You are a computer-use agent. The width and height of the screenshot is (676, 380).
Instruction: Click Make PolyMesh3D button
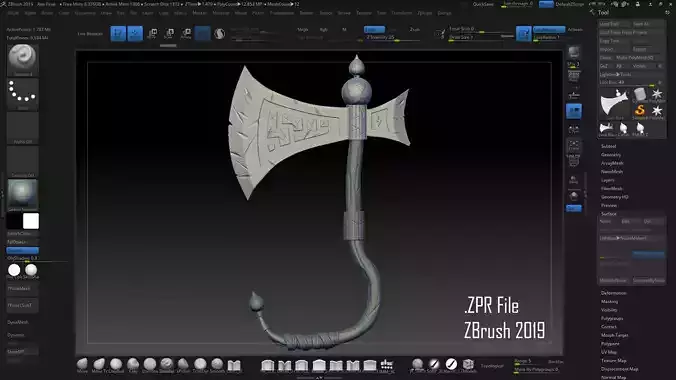[640, 58]
